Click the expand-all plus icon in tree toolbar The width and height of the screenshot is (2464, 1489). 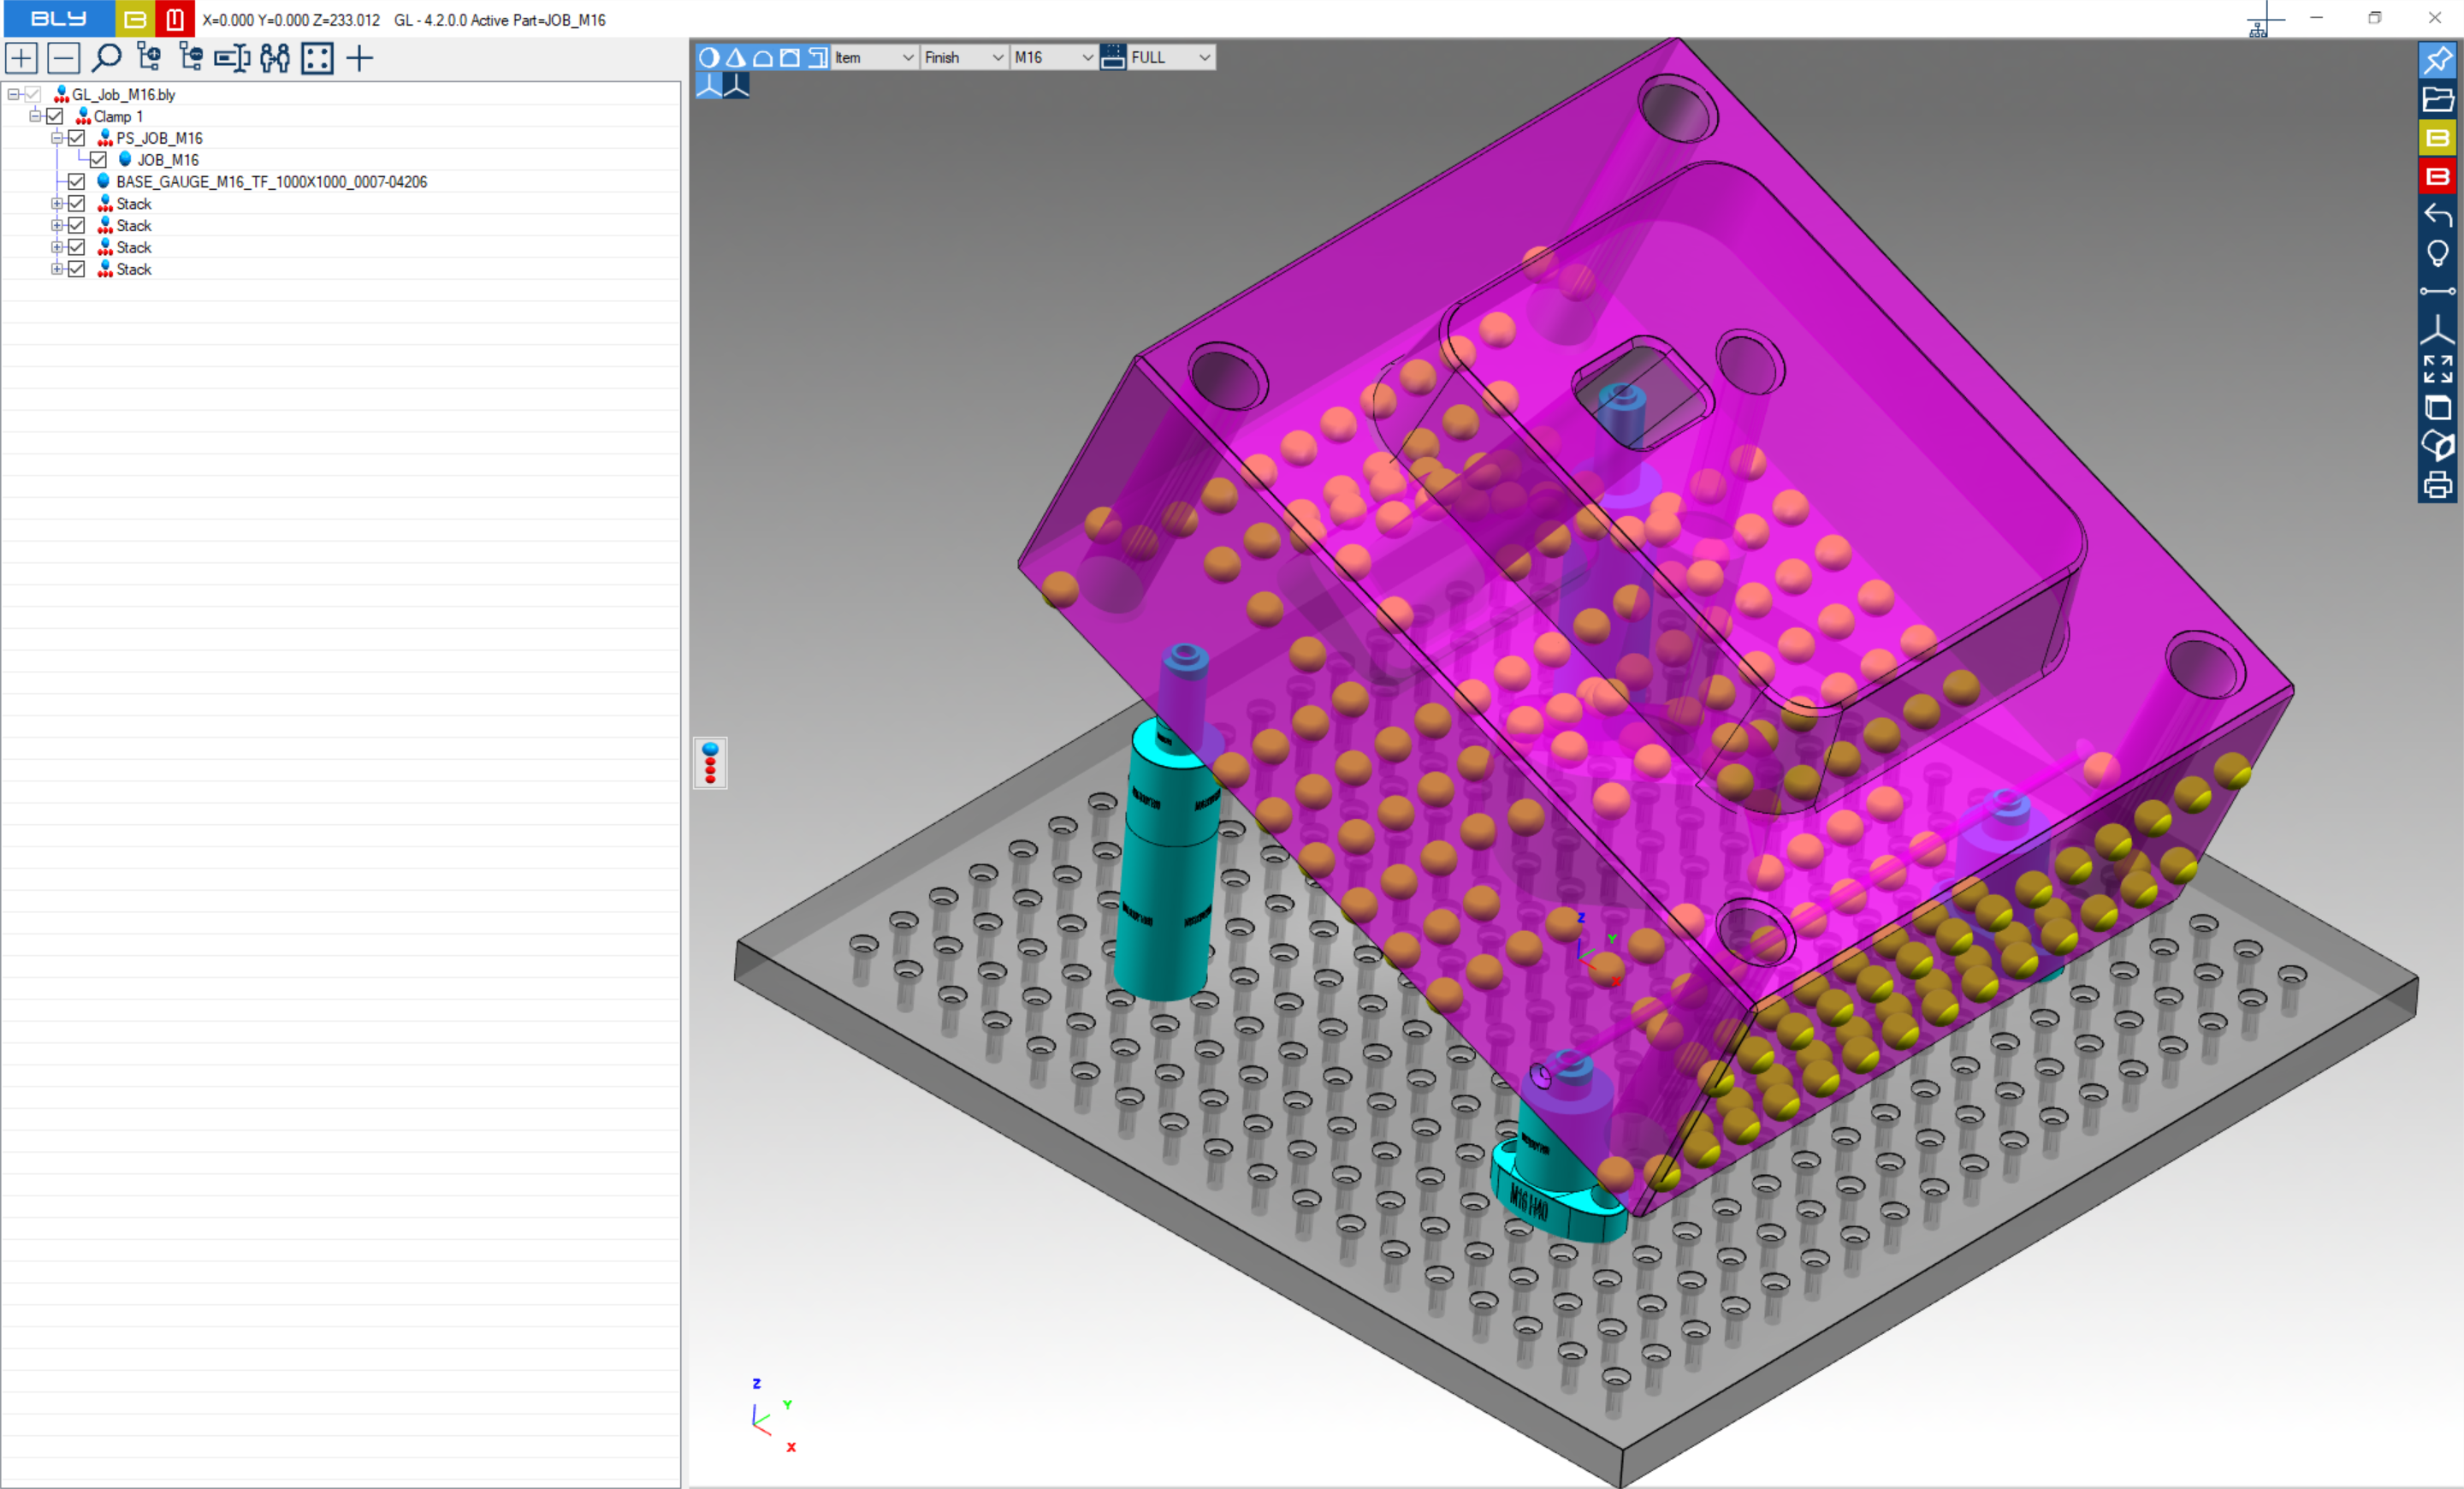22,58
